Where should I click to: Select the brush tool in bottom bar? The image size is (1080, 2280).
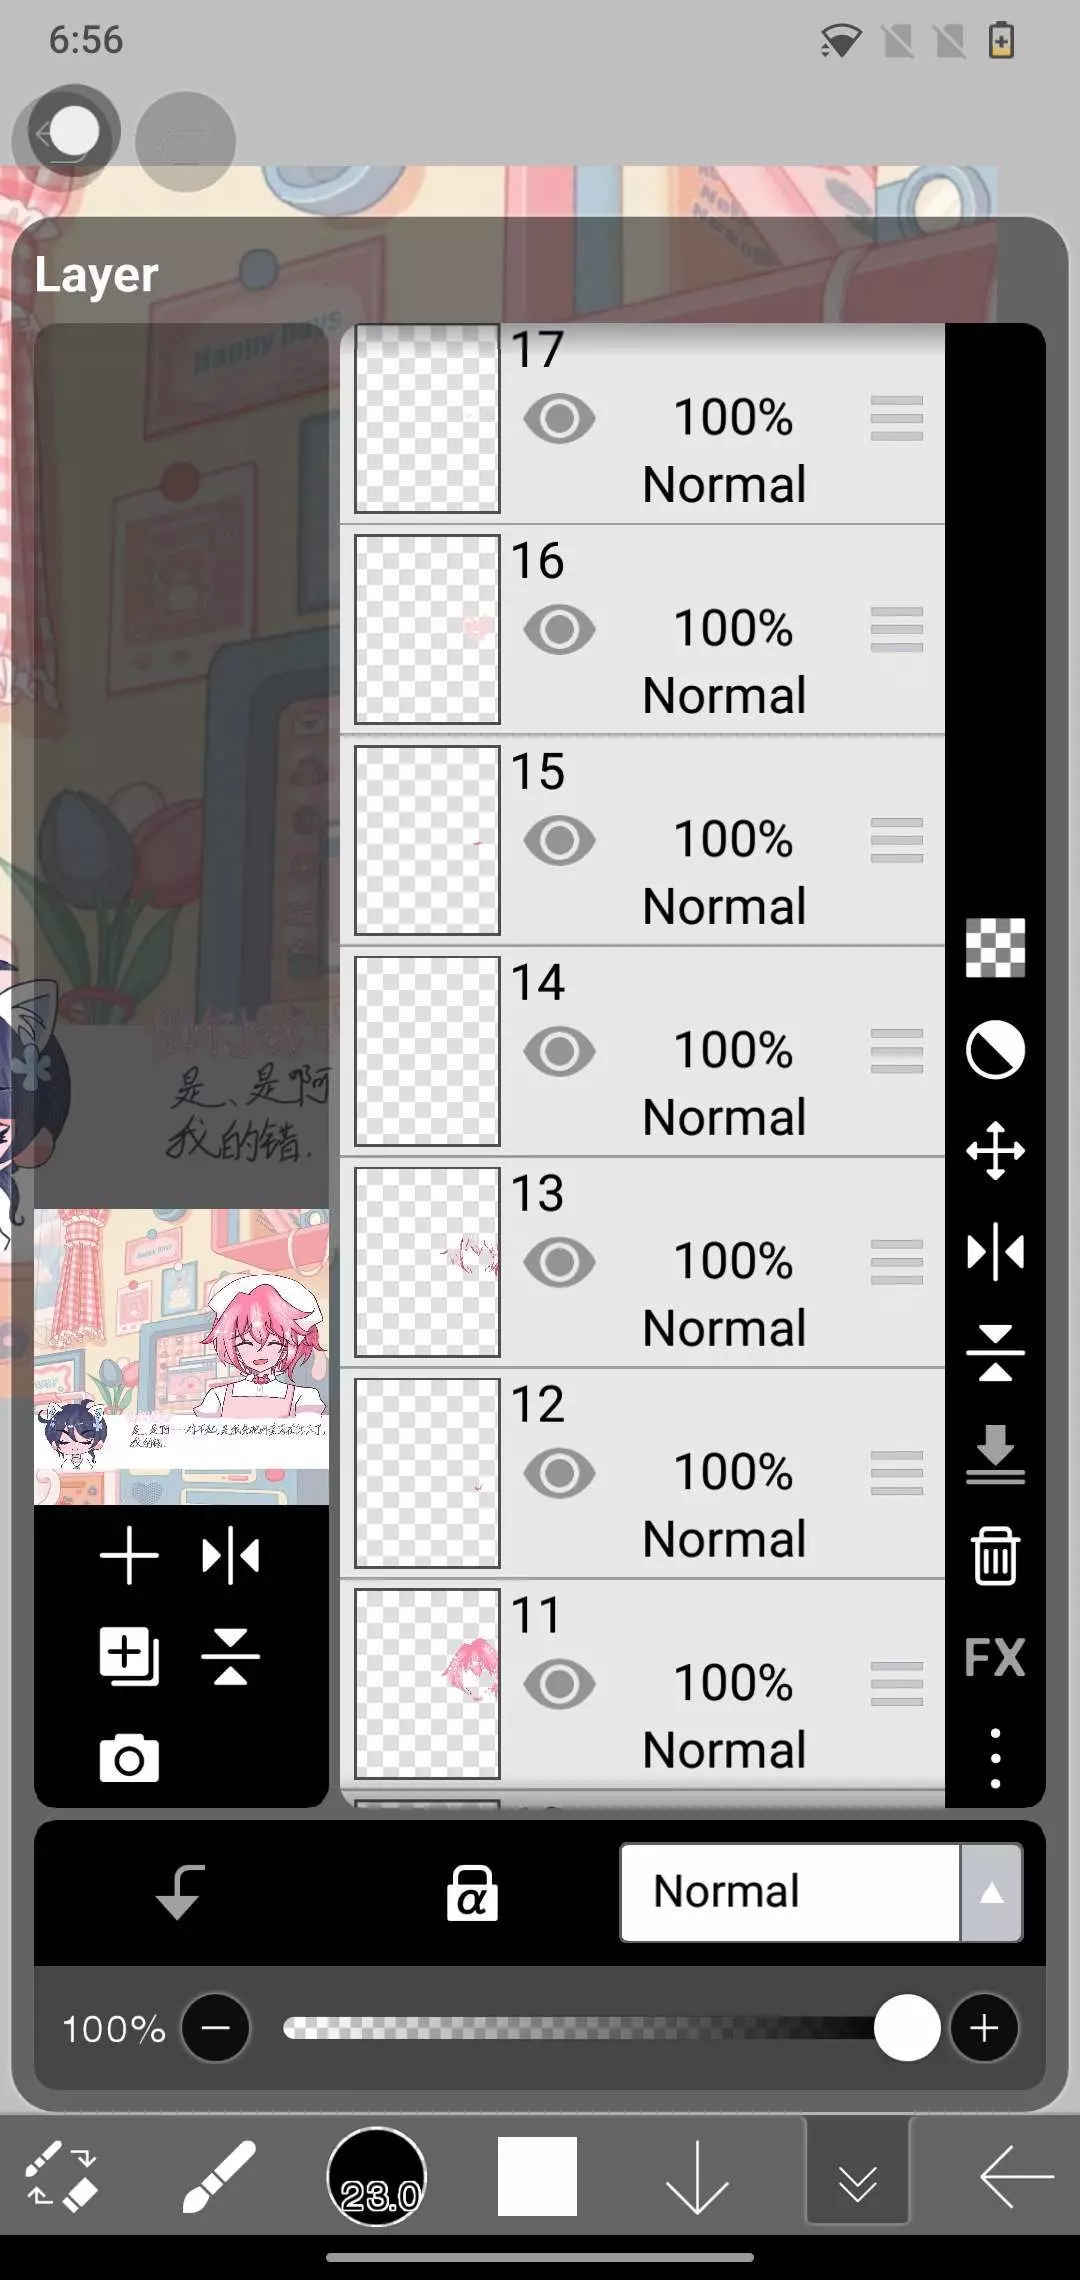218,2176
